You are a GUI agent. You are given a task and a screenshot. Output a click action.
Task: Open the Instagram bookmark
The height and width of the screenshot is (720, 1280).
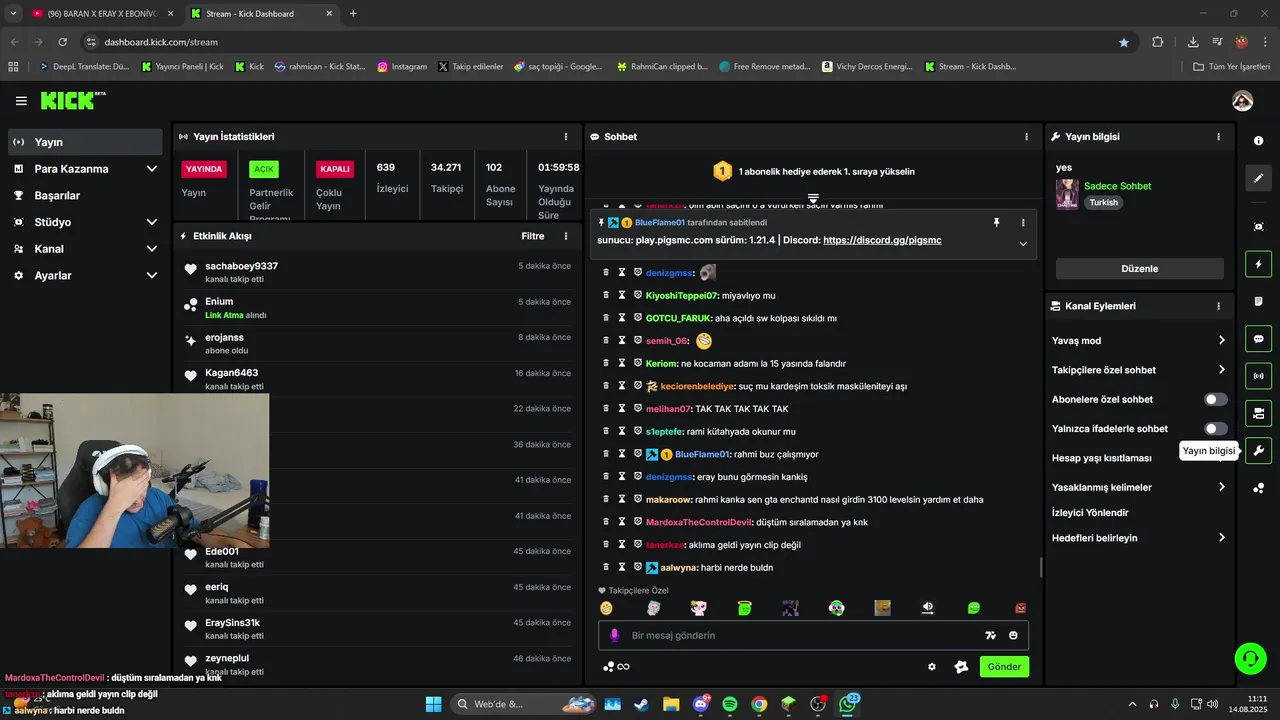tap(402, 67)
